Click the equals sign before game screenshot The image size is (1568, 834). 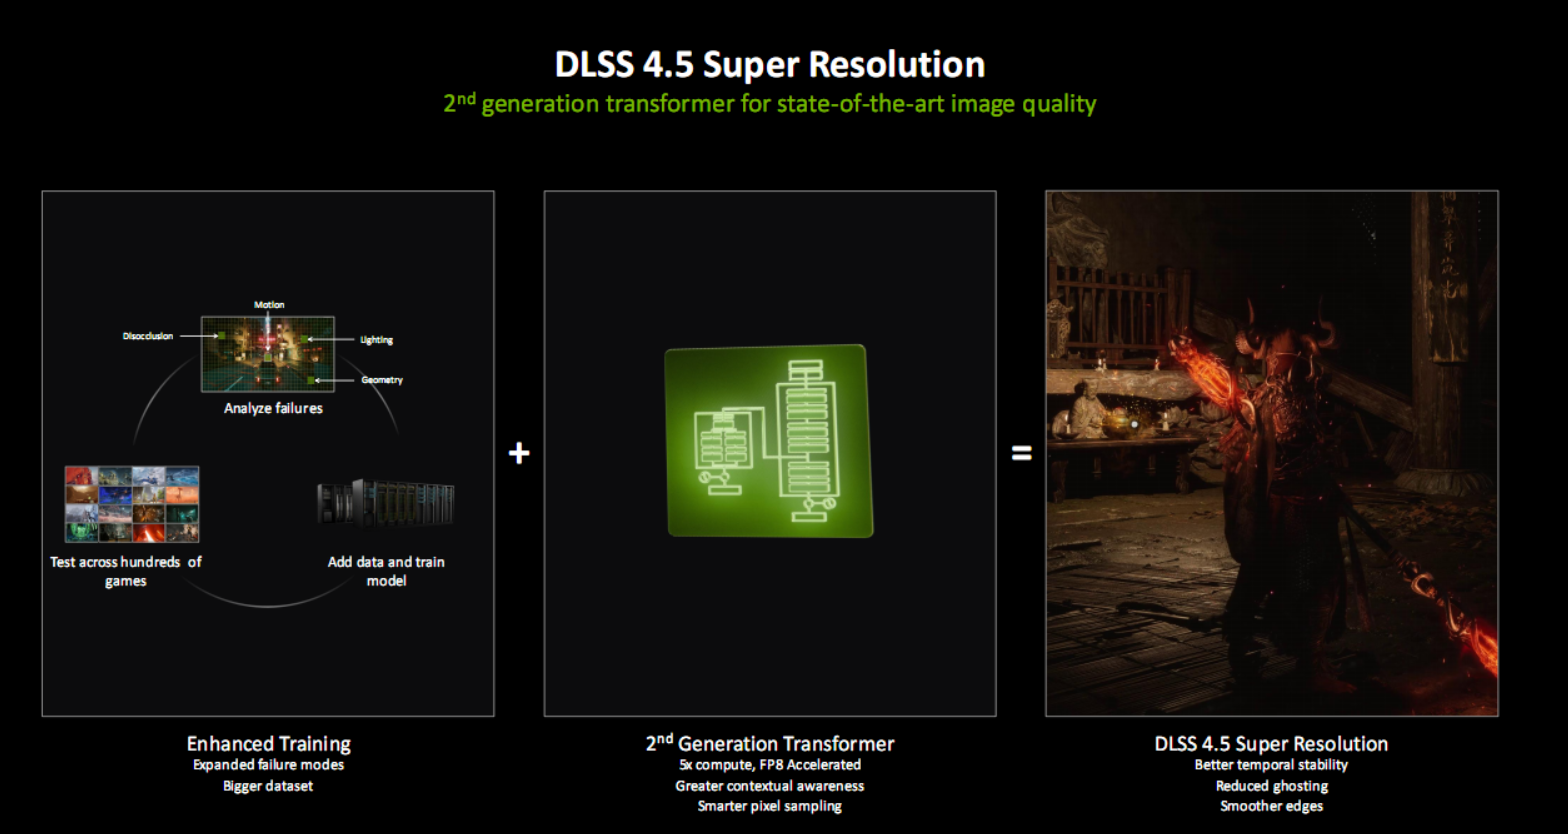[1020, 453]
